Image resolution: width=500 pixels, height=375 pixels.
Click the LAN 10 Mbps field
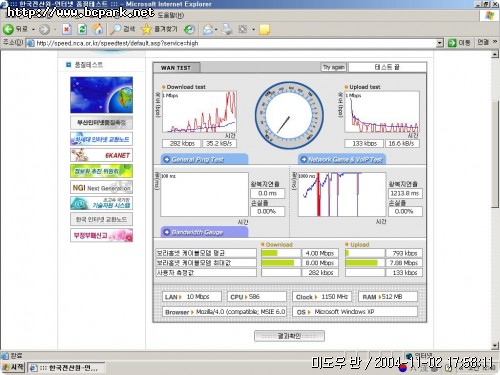pyautogui.click(x=192, y=296)
